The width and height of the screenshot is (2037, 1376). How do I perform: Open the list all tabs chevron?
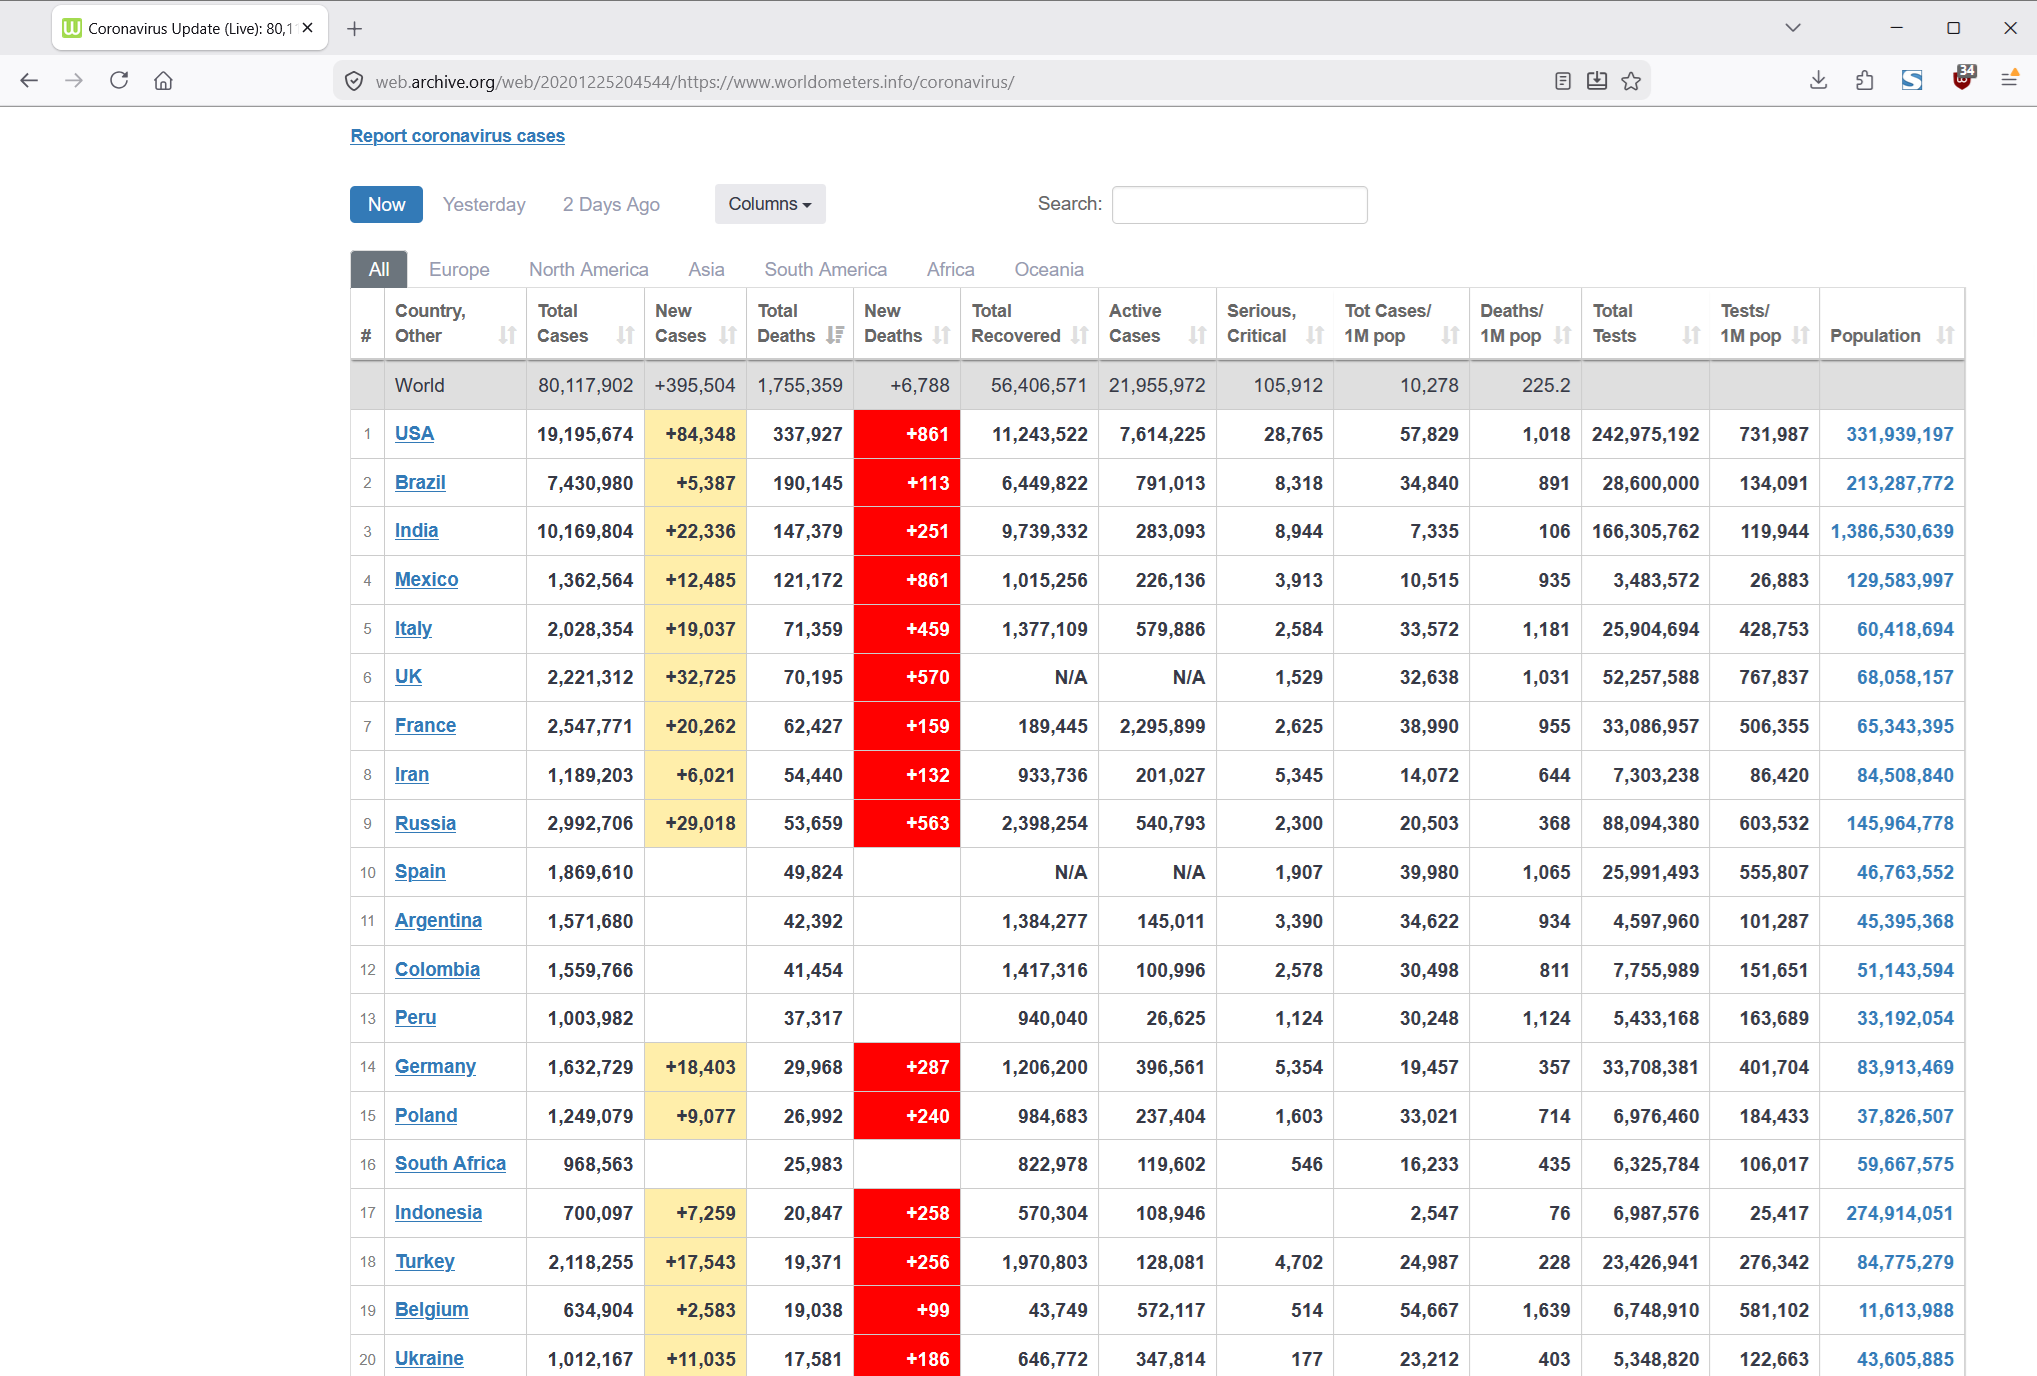click(x=1792, y=28)
